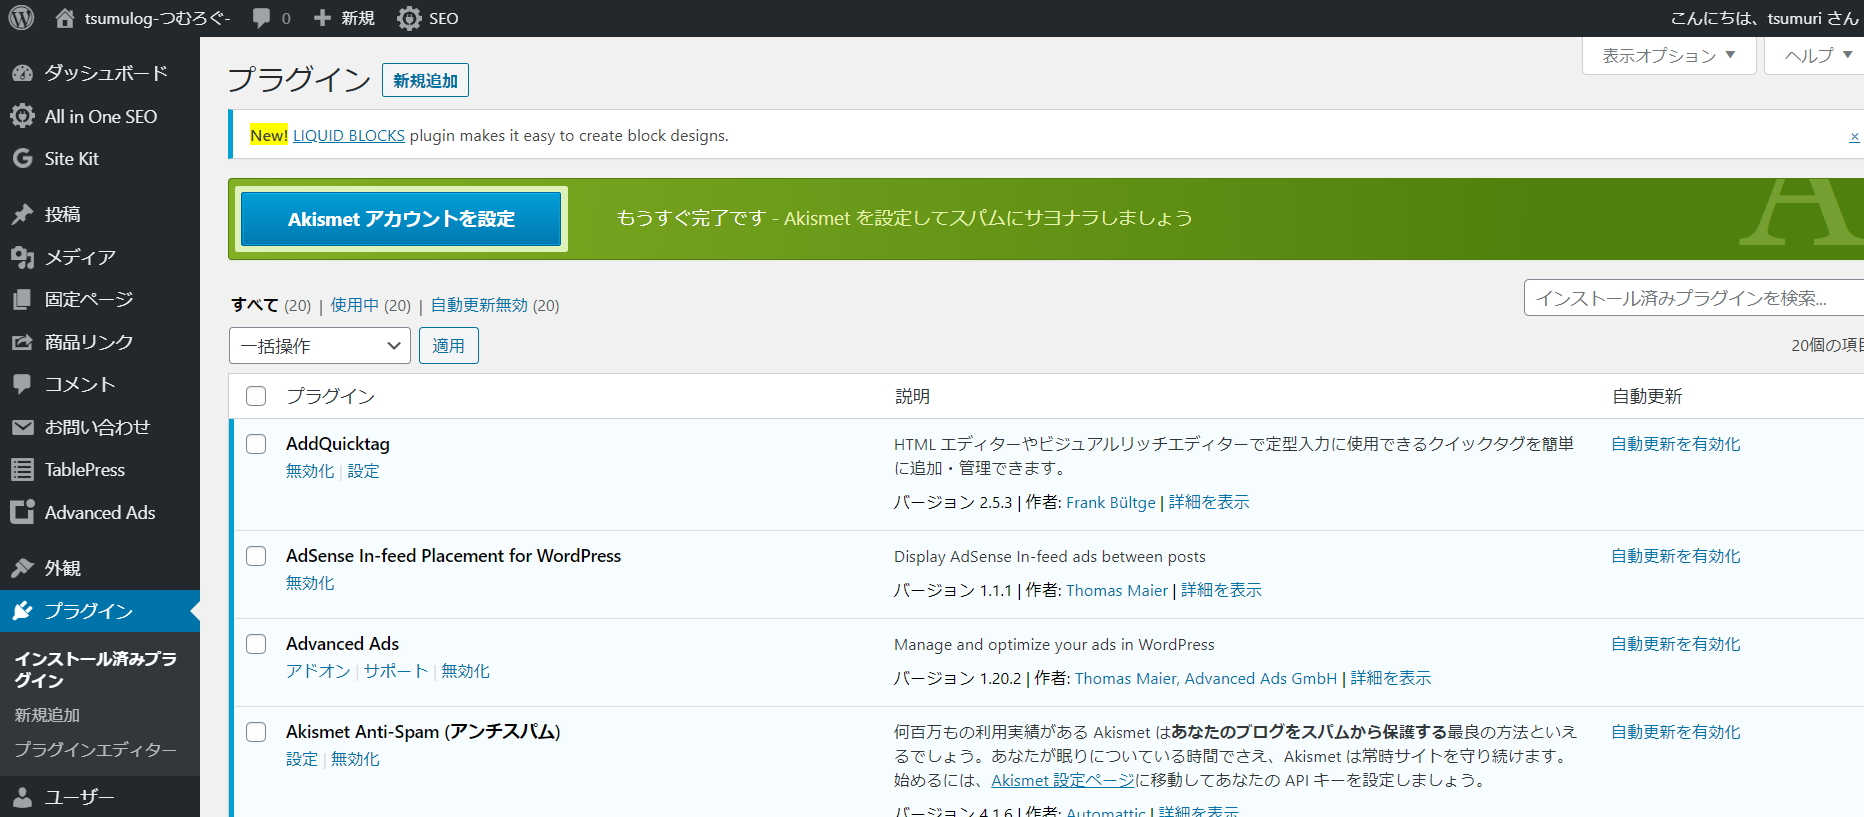Sort by プラグイン column header
Viewport: 1864px width, 817px height.
pyautogui.click(x=331, y=396)
